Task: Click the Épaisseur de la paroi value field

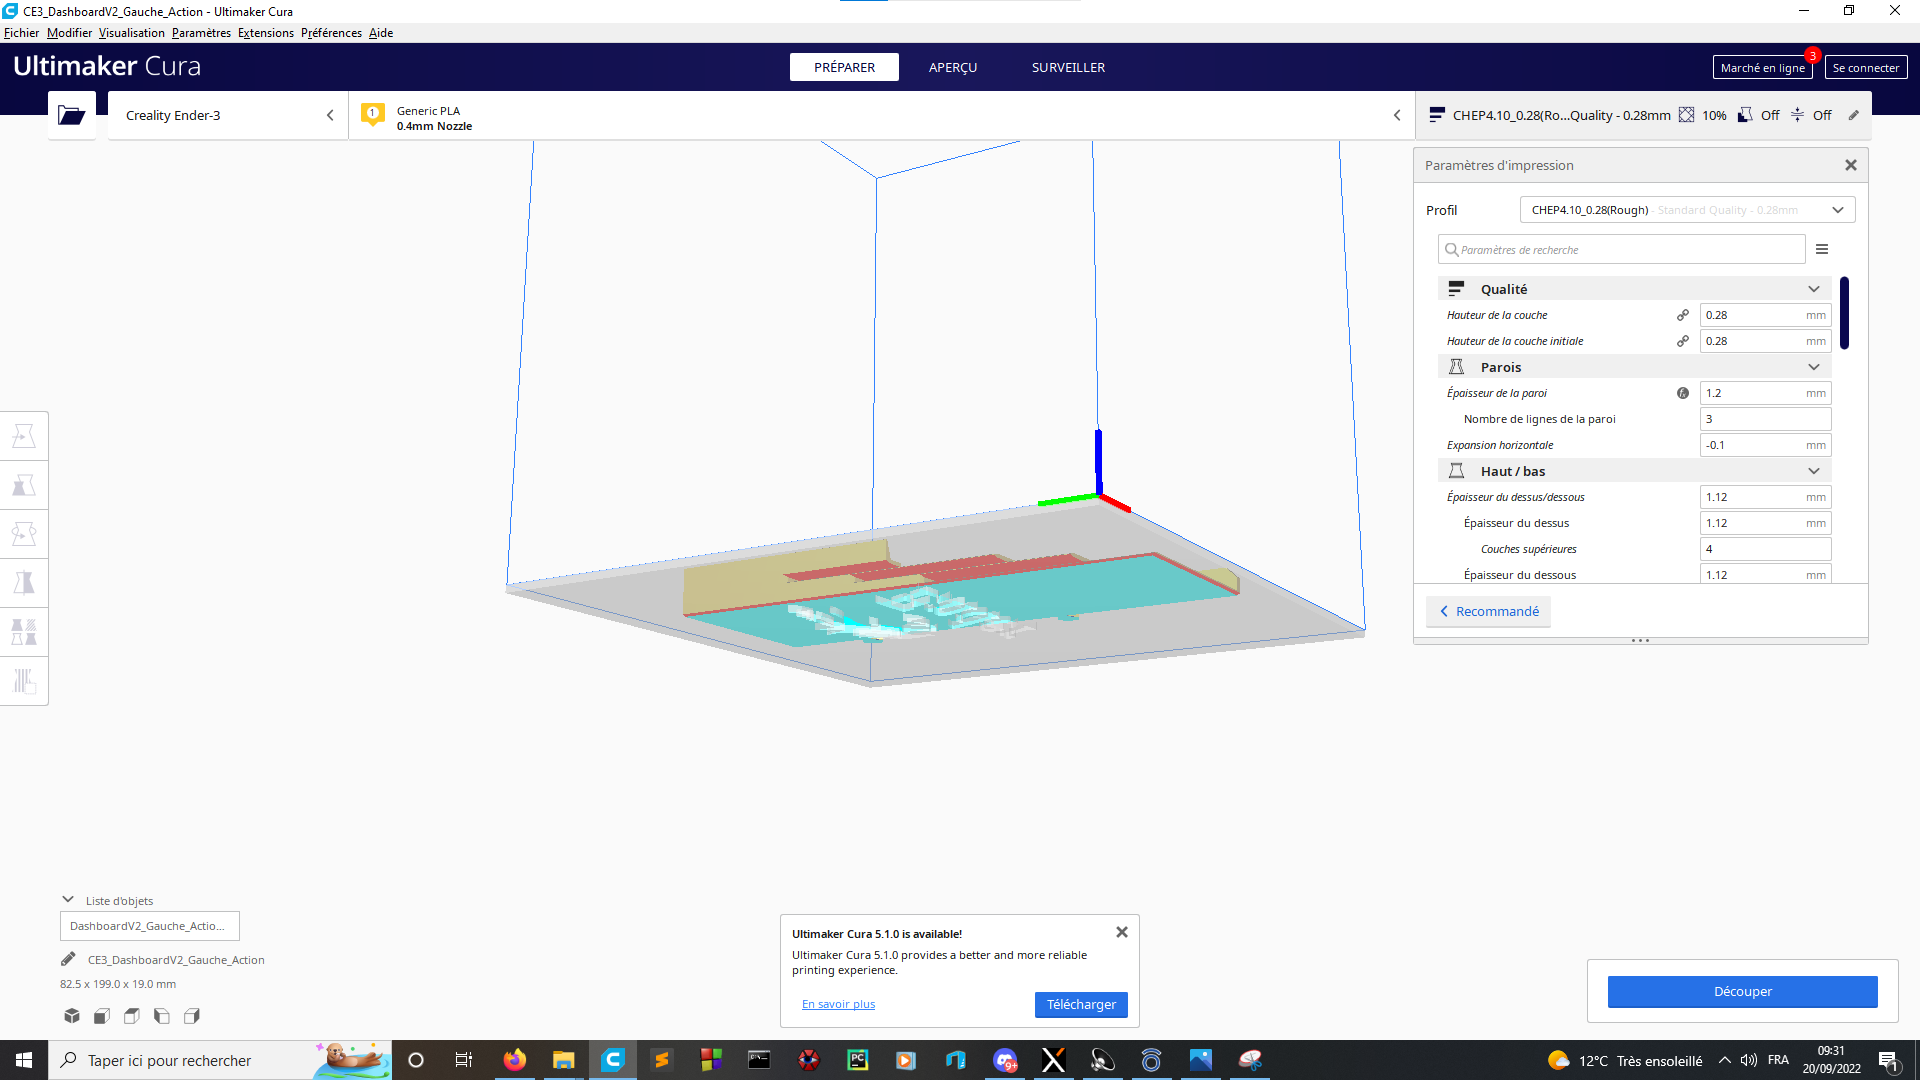Action: (1765, 393)
